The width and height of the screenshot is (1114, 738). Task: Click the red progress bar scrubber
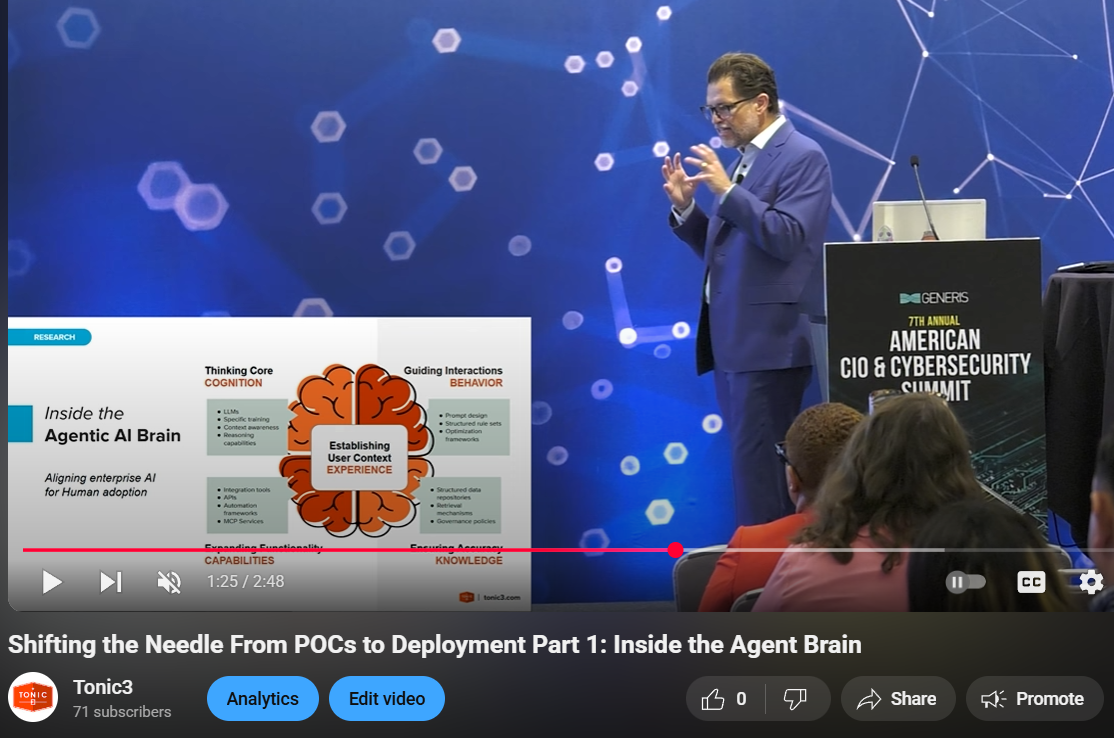tap(676, 550)
